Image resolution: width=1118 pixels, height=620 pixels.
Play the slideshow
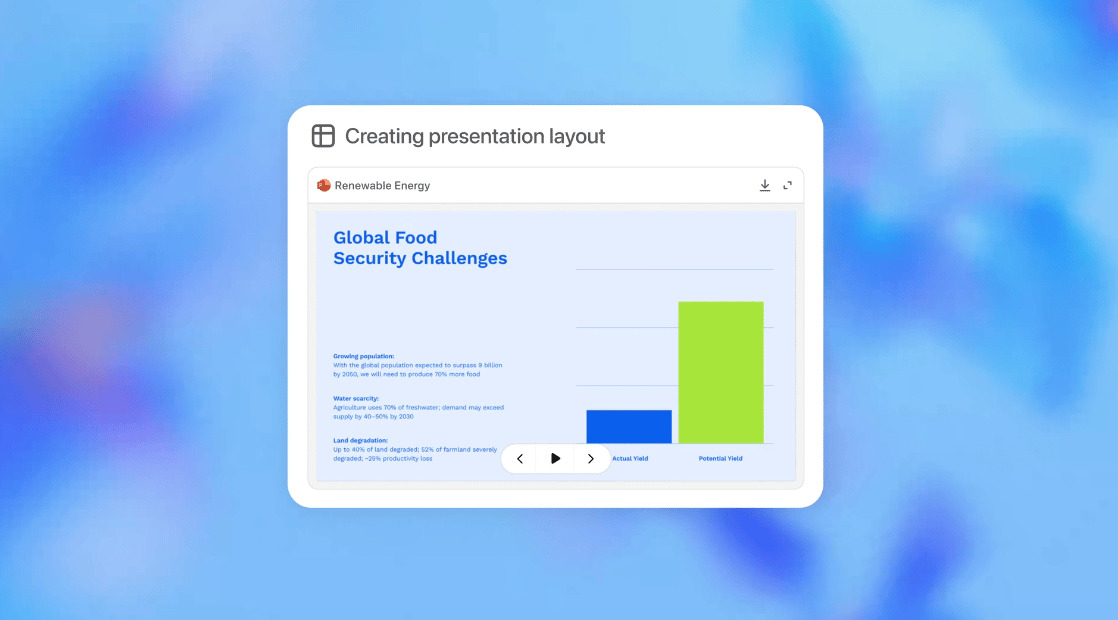click(555, 458)
